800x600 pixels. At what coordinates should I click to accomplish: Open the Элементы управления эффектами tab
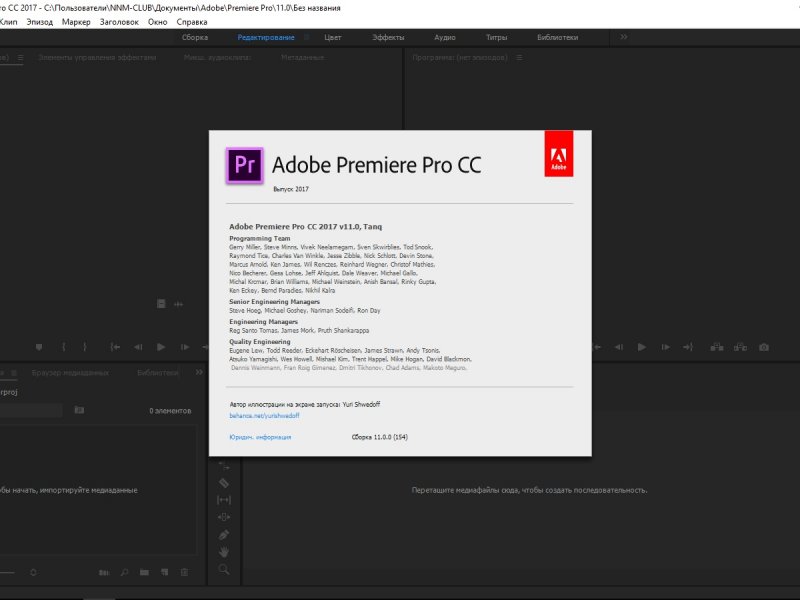[97, 58]
